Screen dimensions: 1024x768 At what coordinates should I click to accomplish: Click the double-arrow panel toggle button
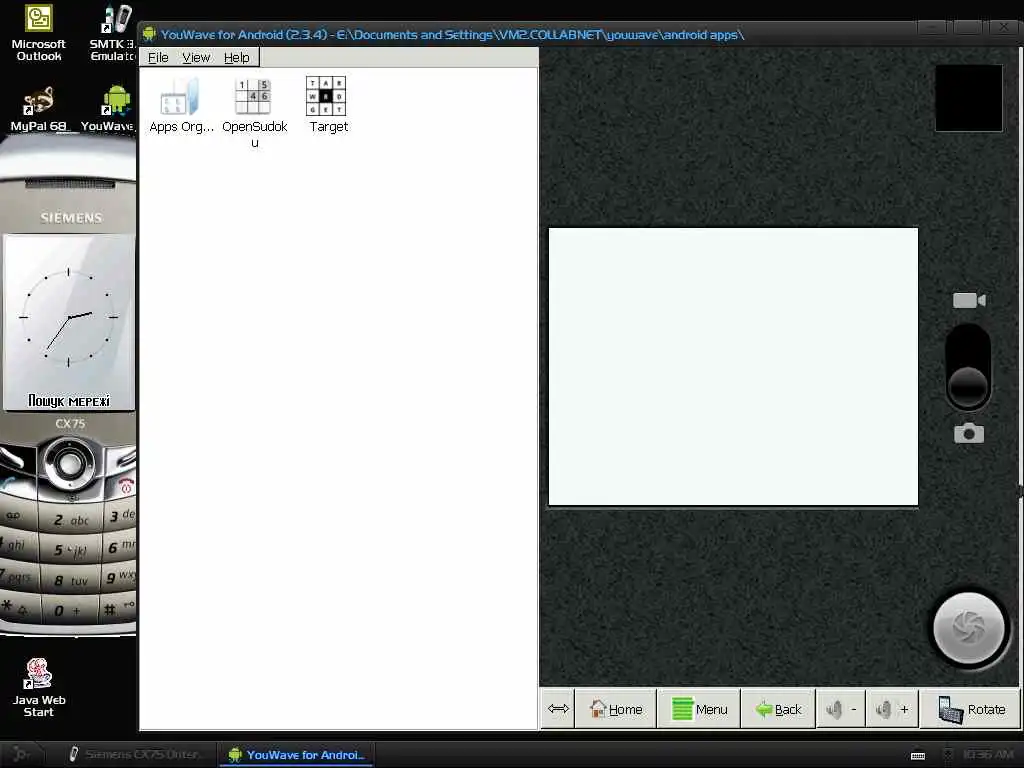(558, 709)
